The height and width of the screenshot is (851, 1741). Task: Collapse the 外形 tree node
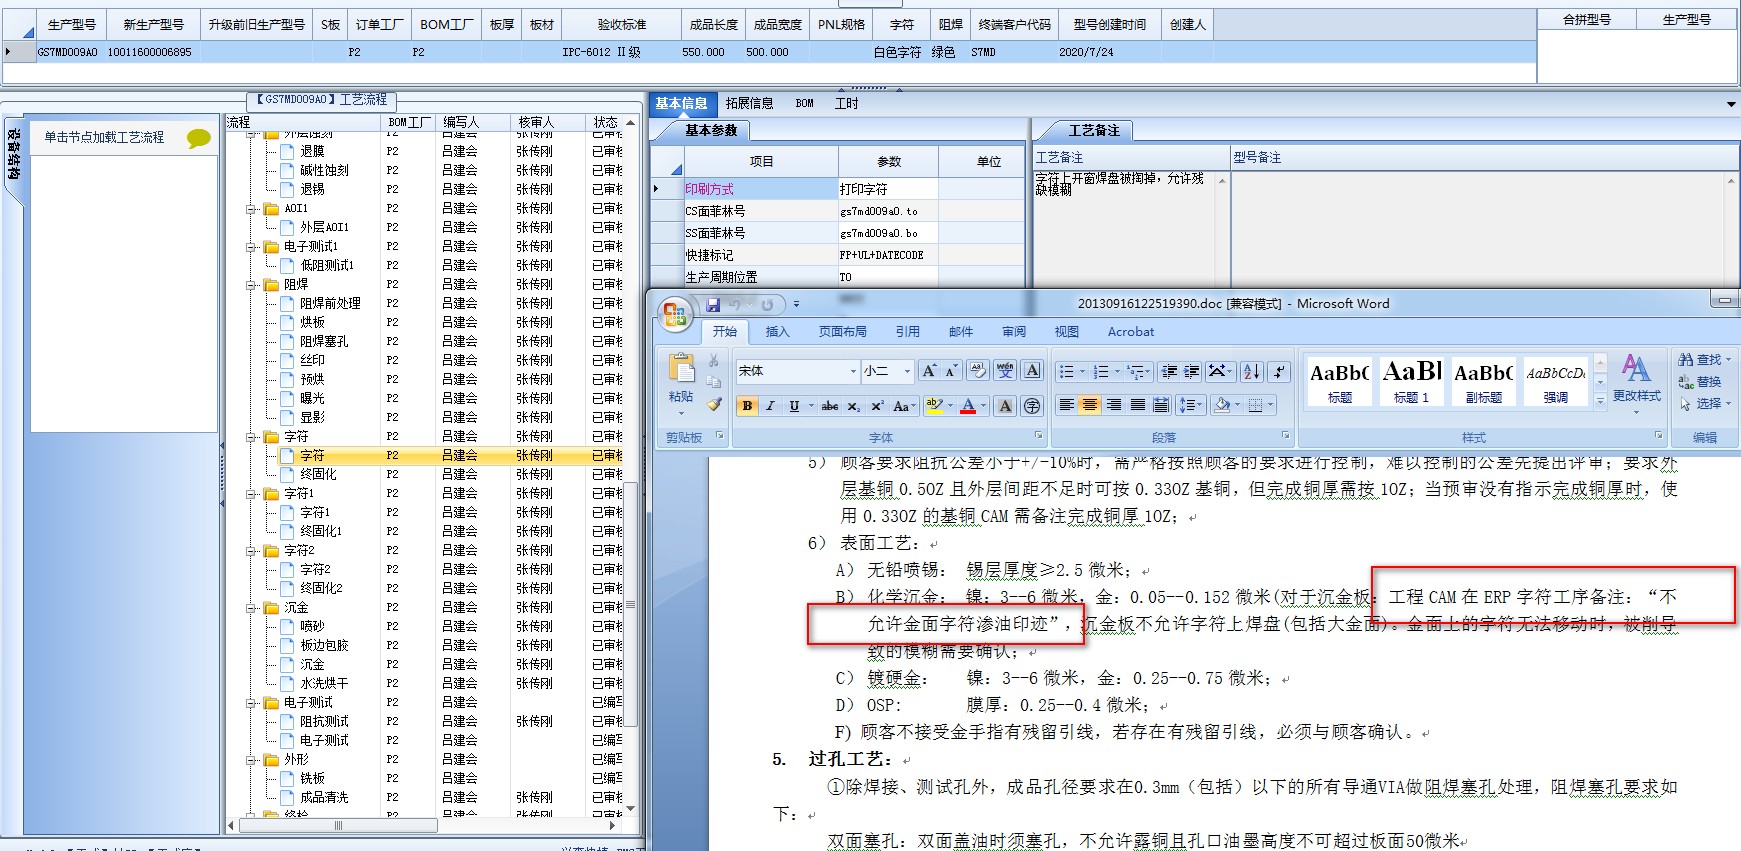252,760
